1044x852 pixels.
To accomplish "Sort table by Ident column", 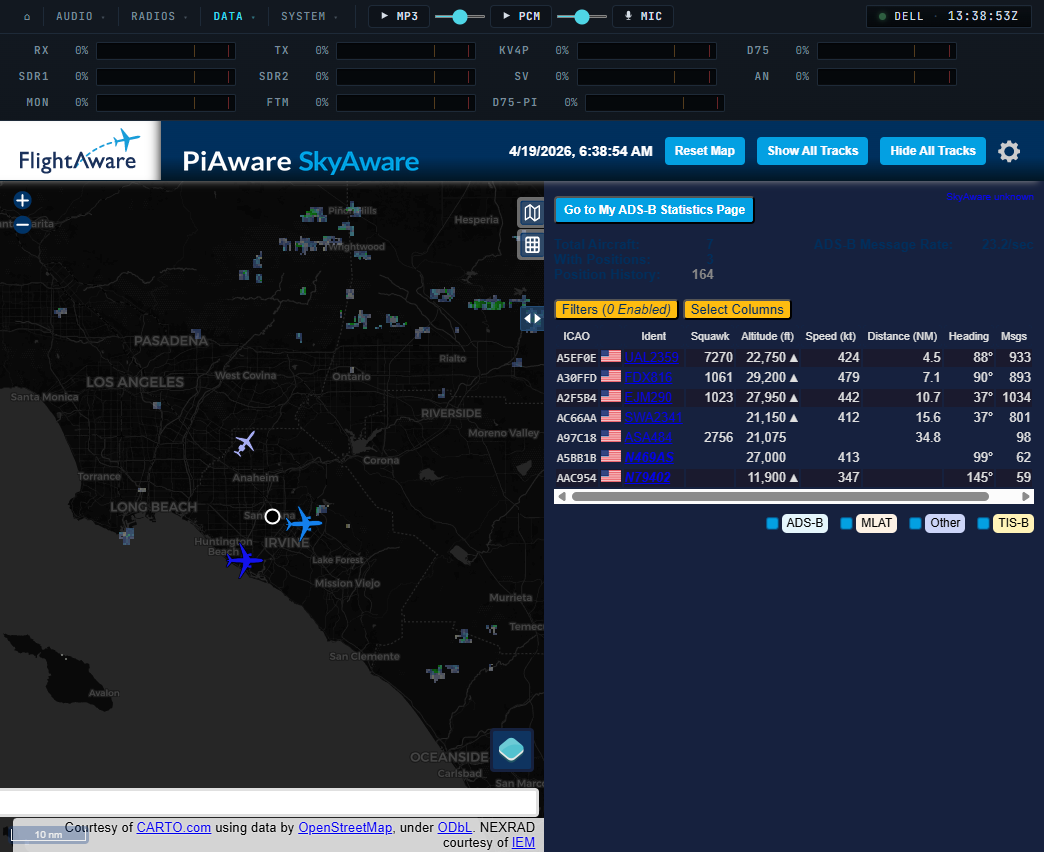I will pos(653,336).
